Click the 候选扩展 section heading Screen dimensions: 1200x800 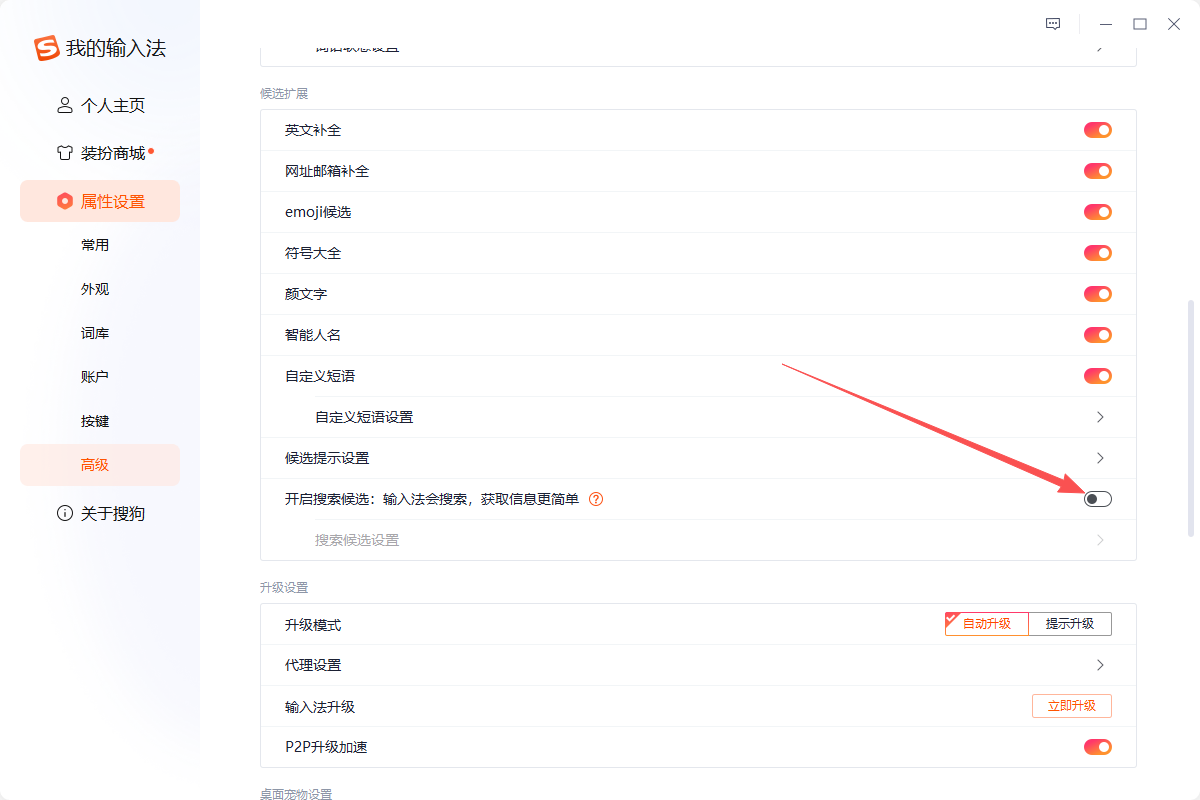tap(284, 94)
